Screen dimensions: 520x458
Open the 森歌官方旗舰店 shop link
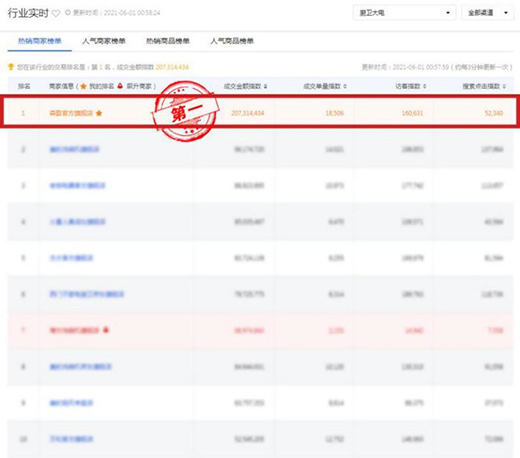(71, 113)
